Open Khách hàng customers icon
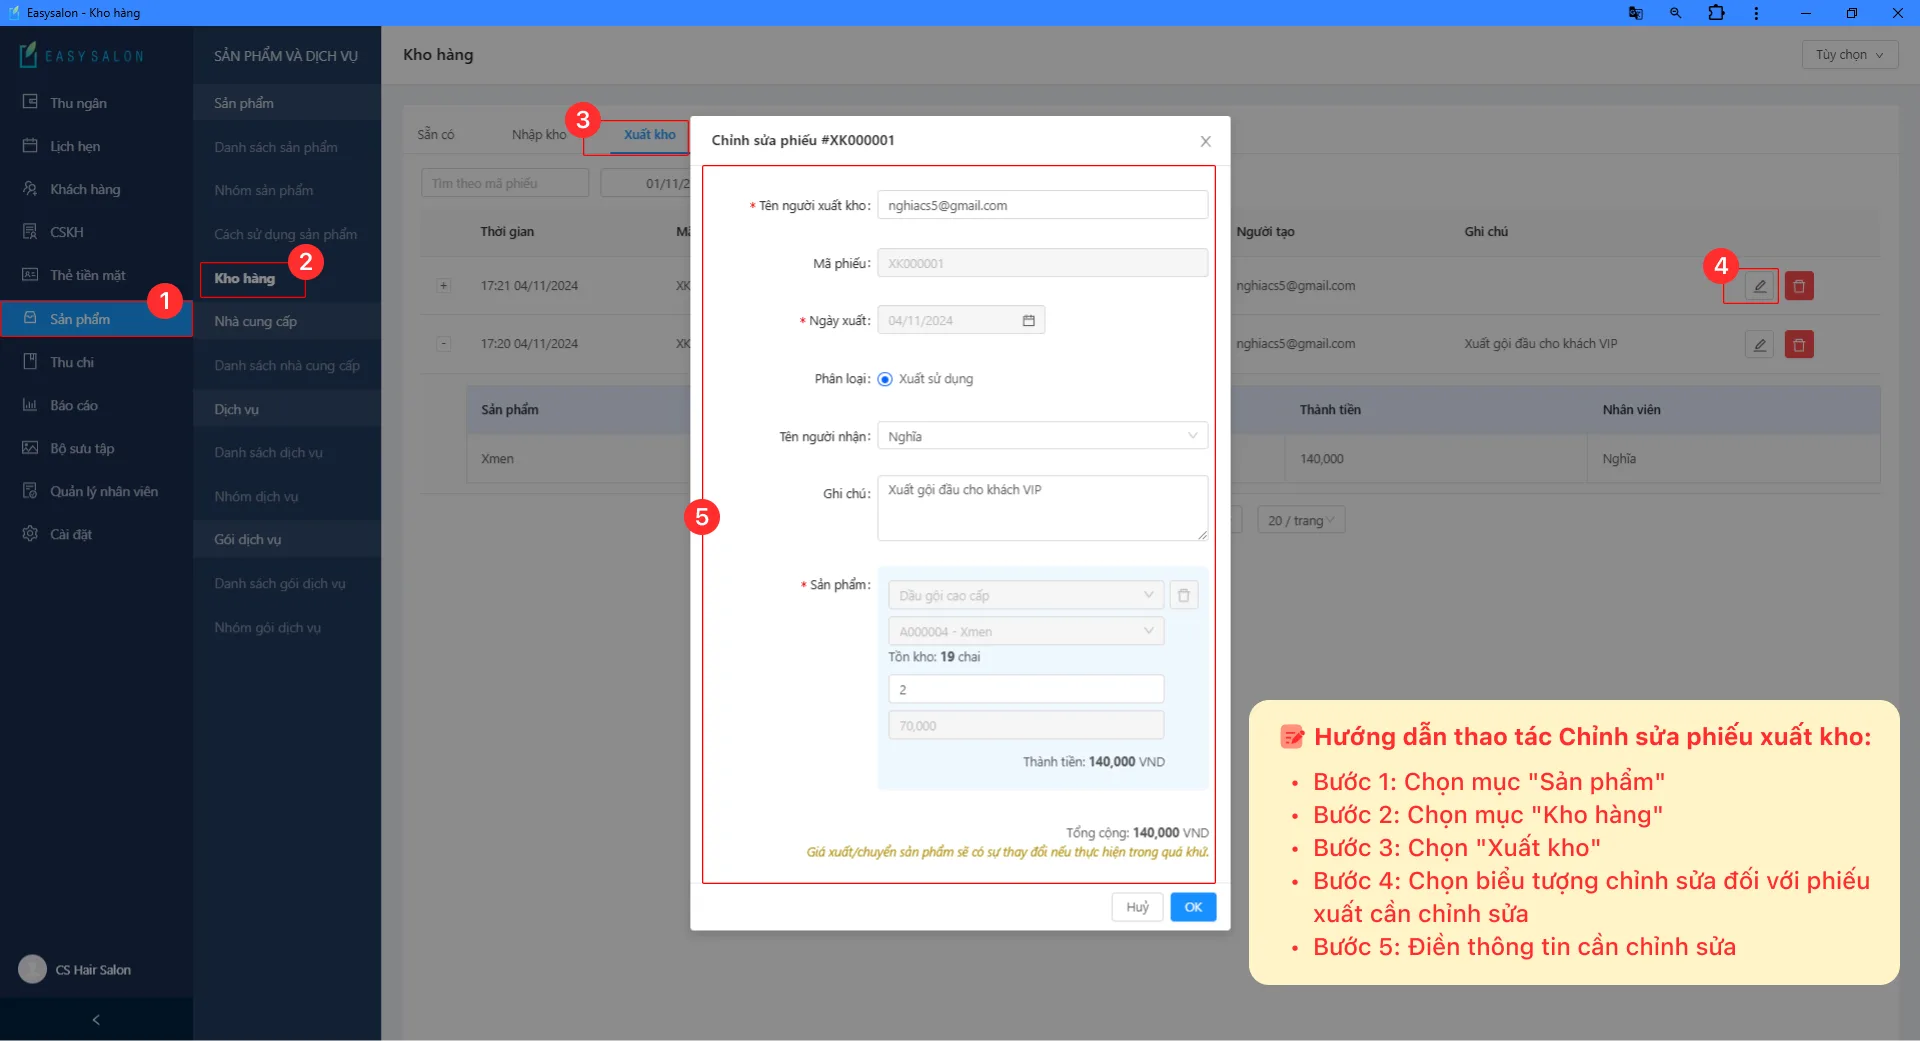The image size is (1920, 1041). tap(30, 189)
